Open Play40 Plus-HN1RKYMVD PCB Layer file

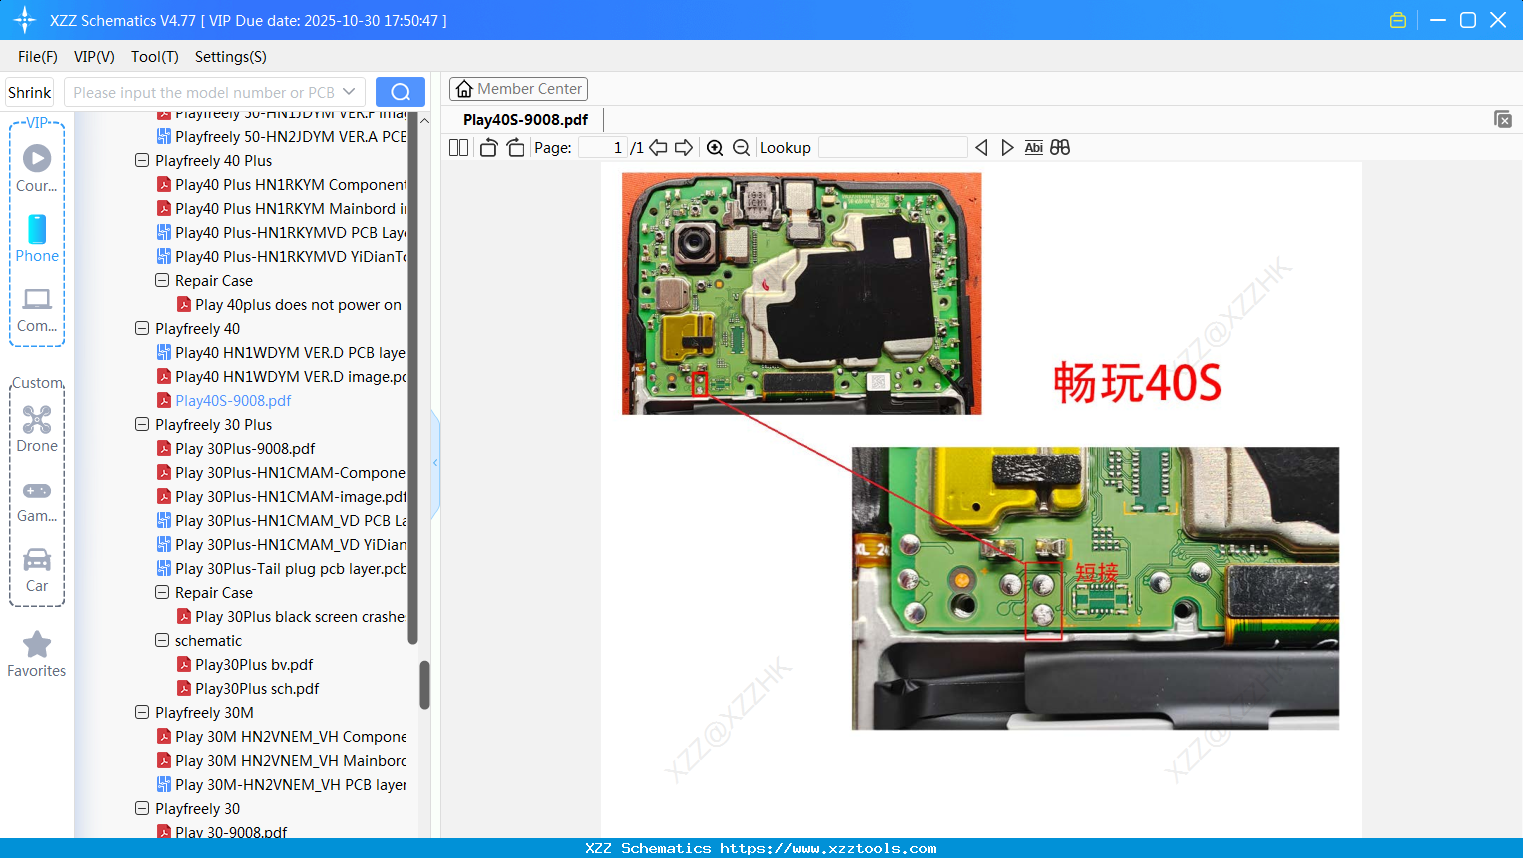point(290,232)
